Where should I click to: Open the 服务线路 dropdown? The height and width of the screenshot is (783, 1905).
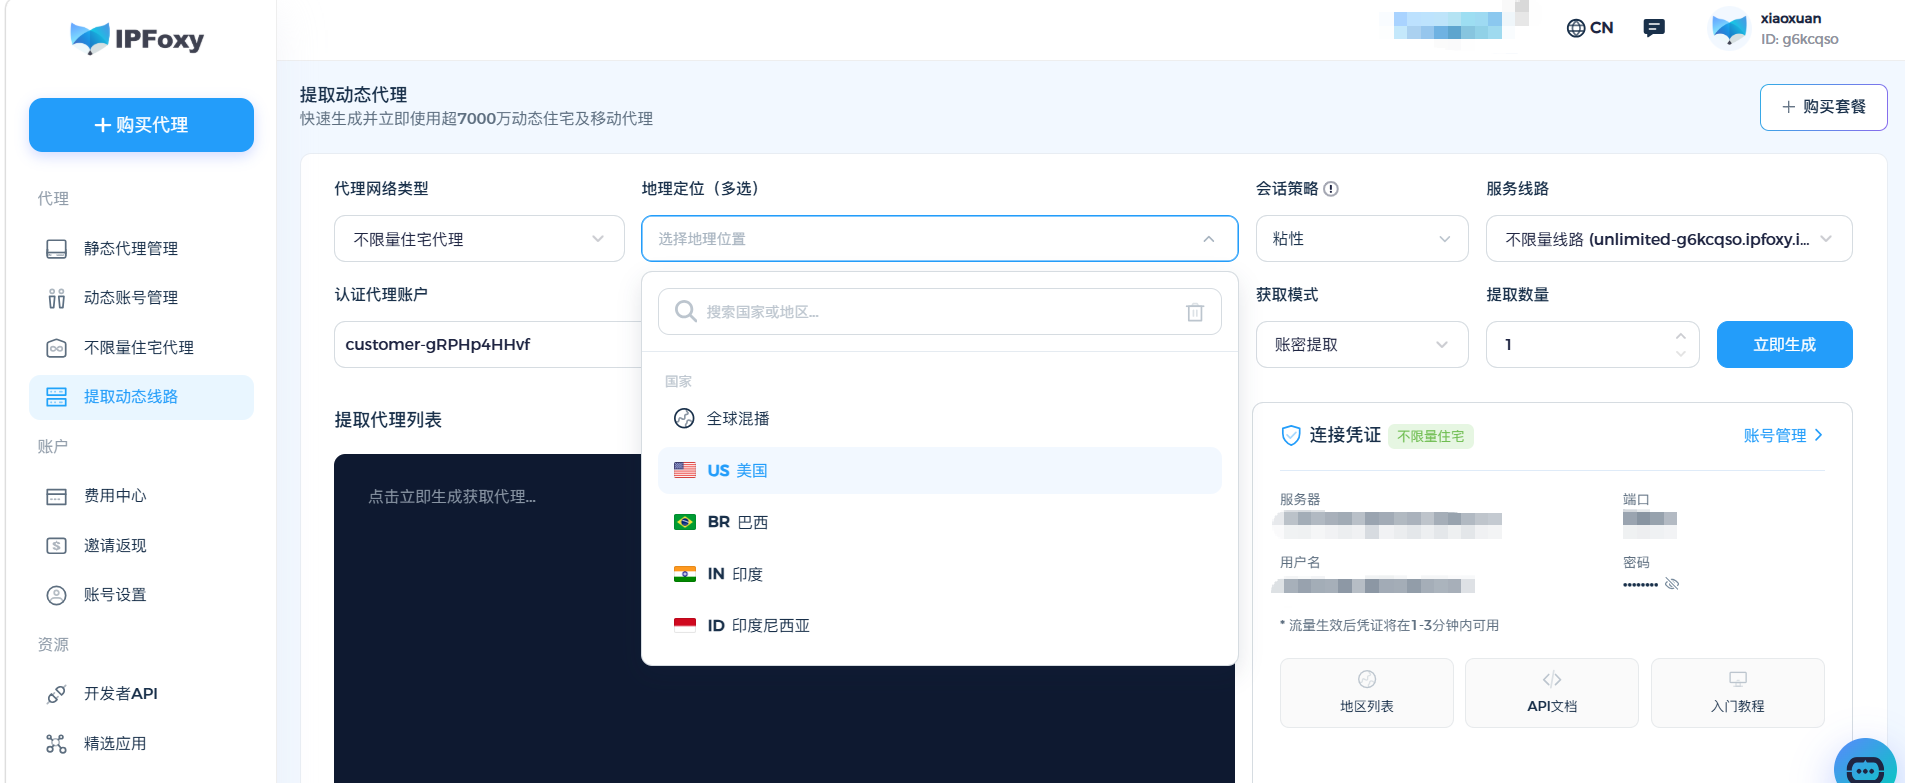coord(1669,239)
